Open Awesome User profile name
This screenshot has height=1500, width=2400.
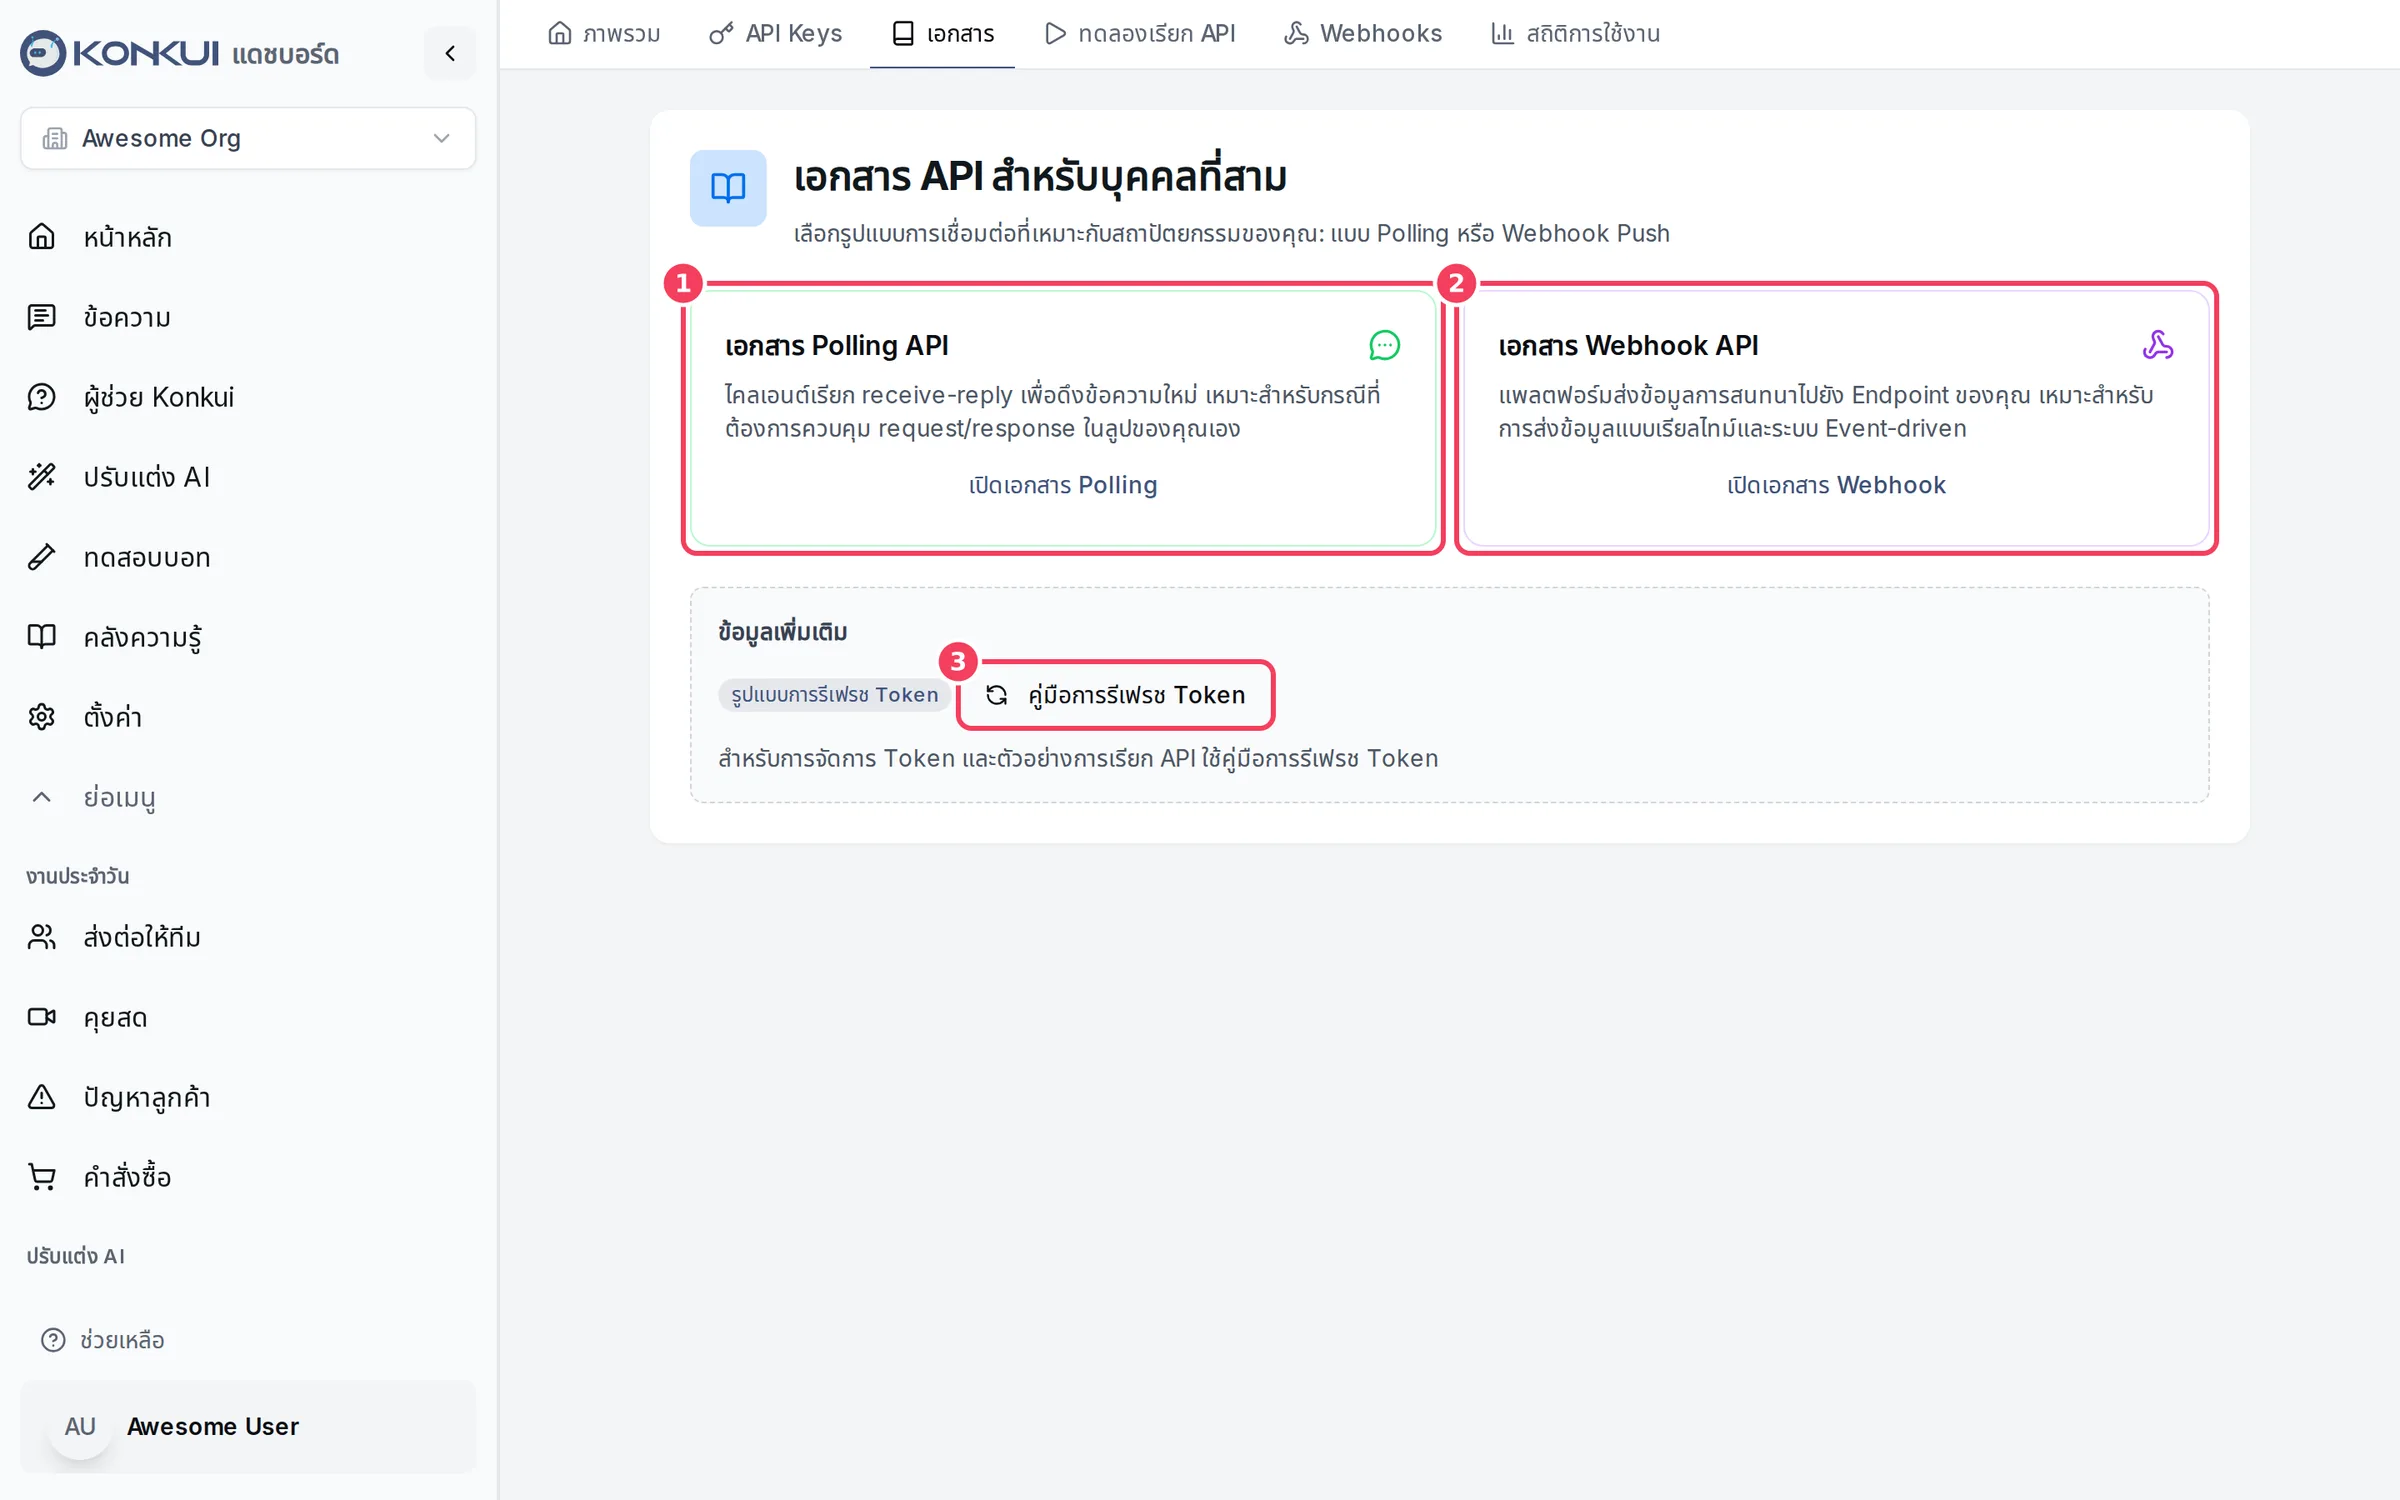[213, 1427]
